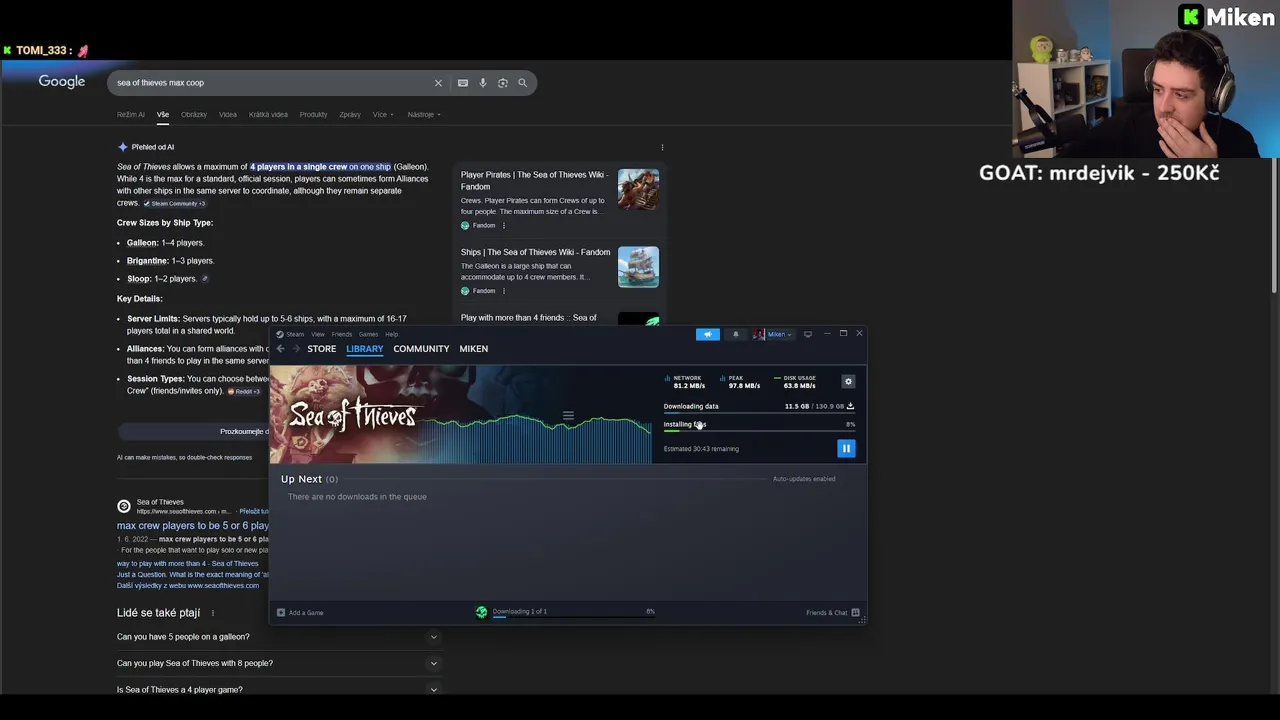Open options dots under the Ships result

click(503, 291)
